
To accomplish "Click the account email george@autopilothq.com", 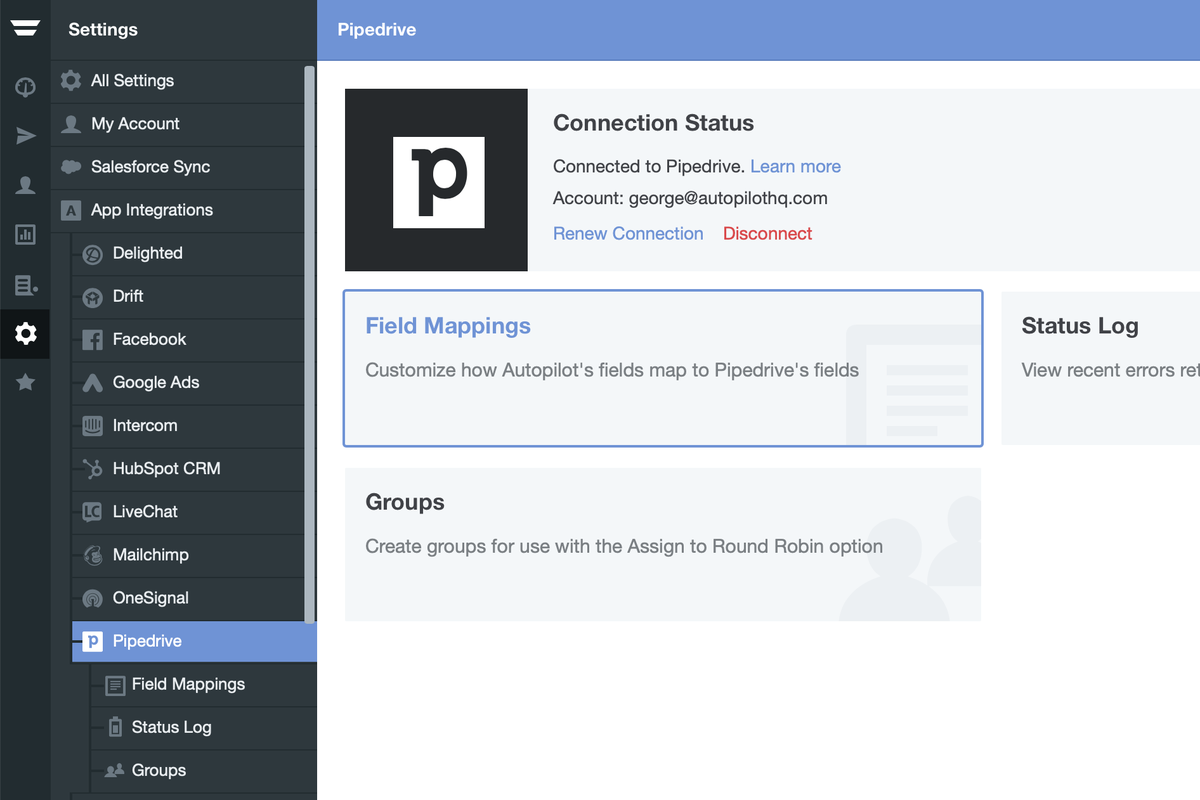I will [x=728, y=198].
